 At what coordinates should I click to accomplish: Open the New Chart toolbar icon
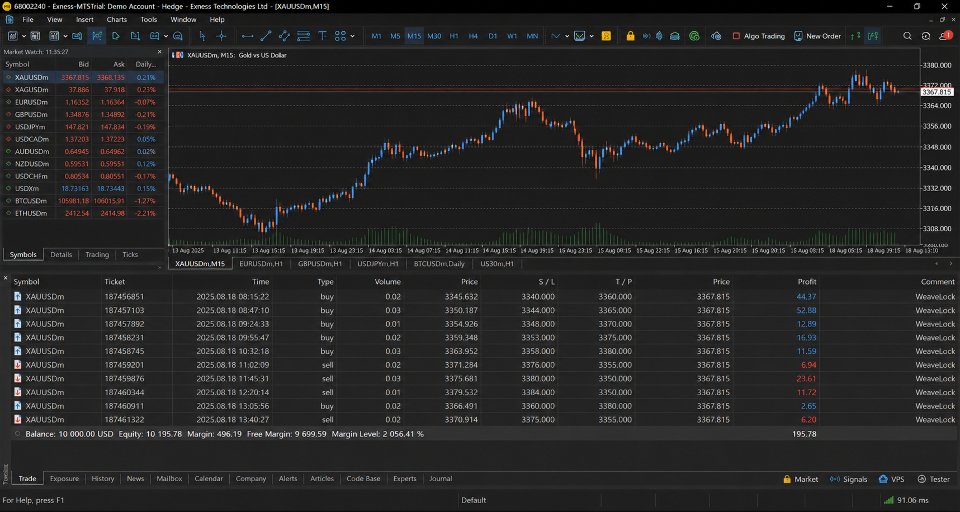click(x=12, y=36)
